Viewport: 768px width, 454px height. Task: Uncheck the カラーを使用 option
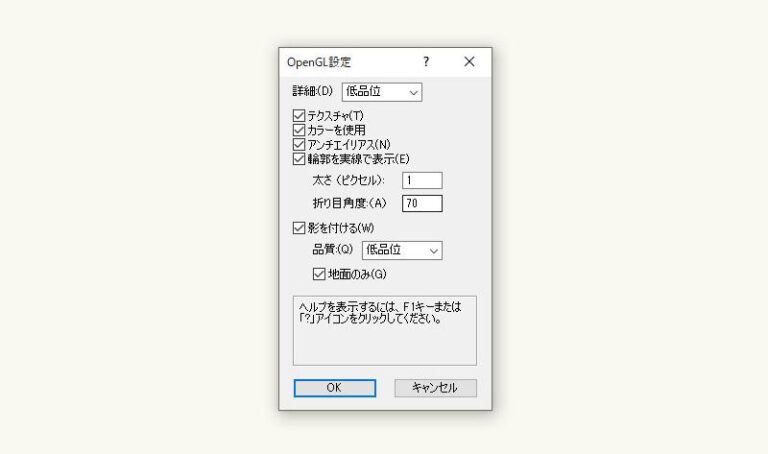(299, 130)
